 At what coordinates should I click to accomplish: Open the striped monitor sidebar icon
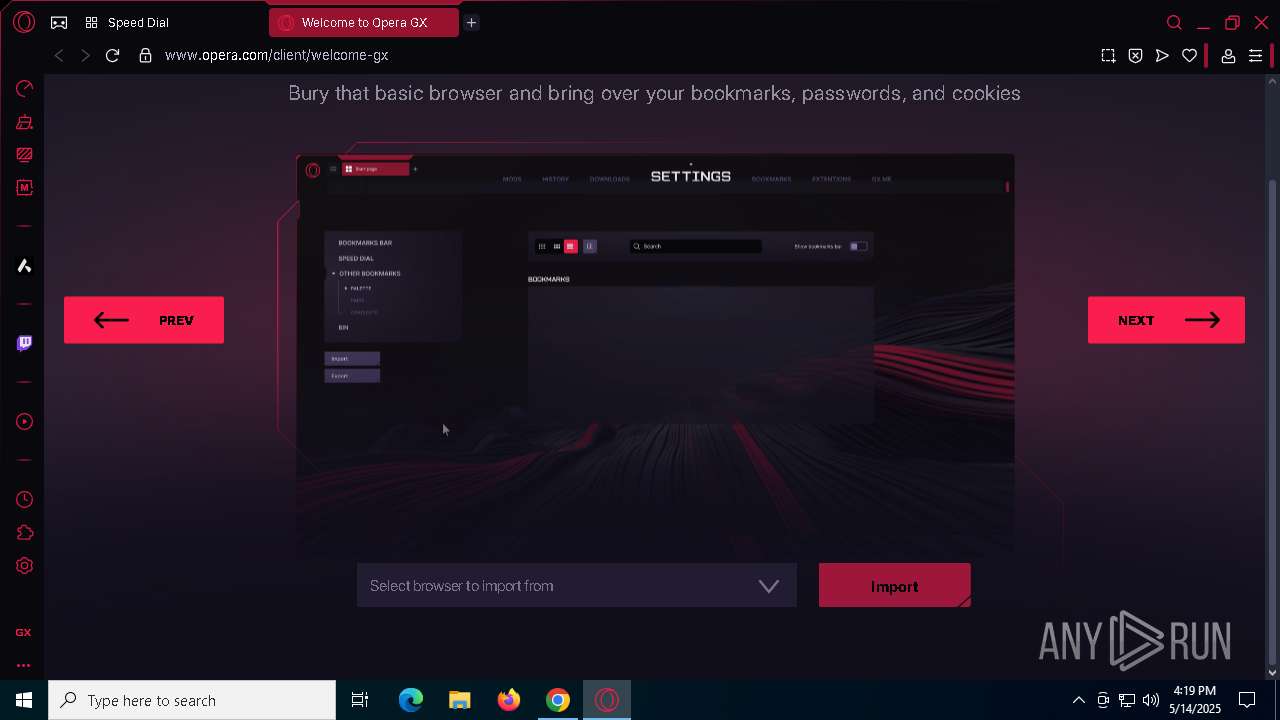coord(24,155)
